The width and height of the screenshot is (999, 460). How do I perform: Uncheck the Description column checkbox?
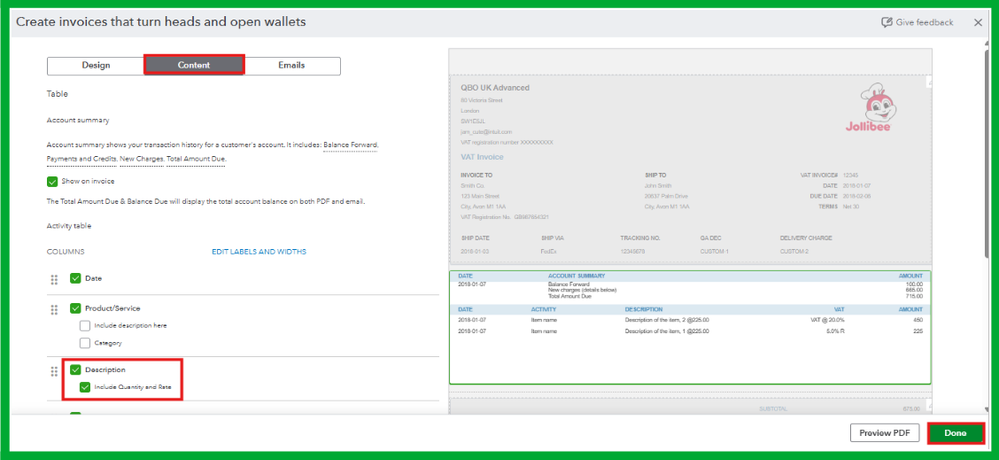[75, 370]
